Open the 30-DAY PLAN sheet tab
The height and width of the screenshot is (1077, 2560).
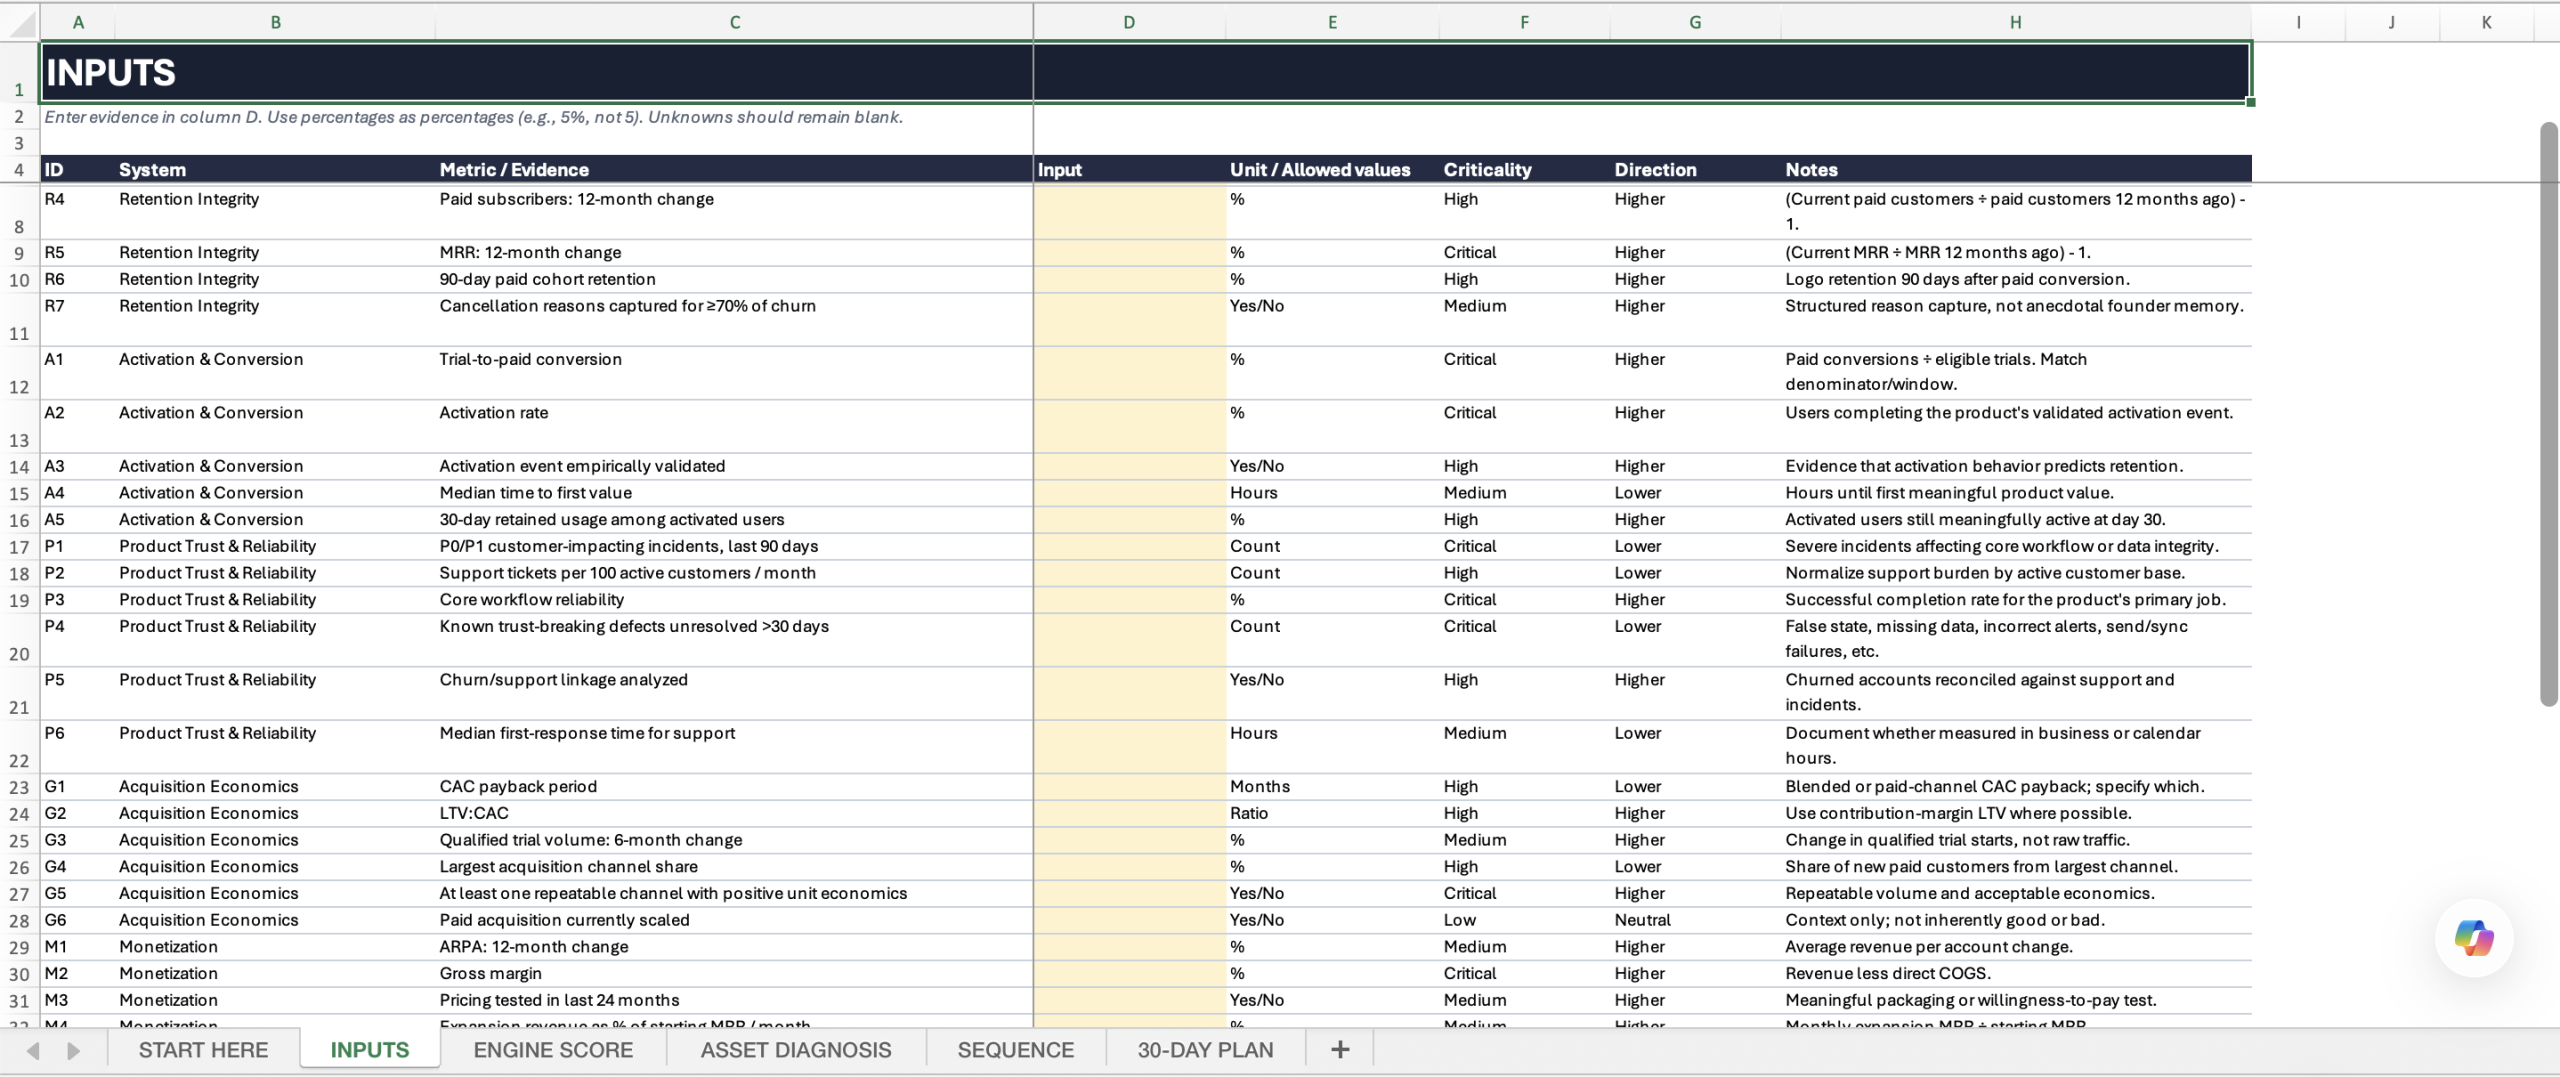(1205, 1049)
